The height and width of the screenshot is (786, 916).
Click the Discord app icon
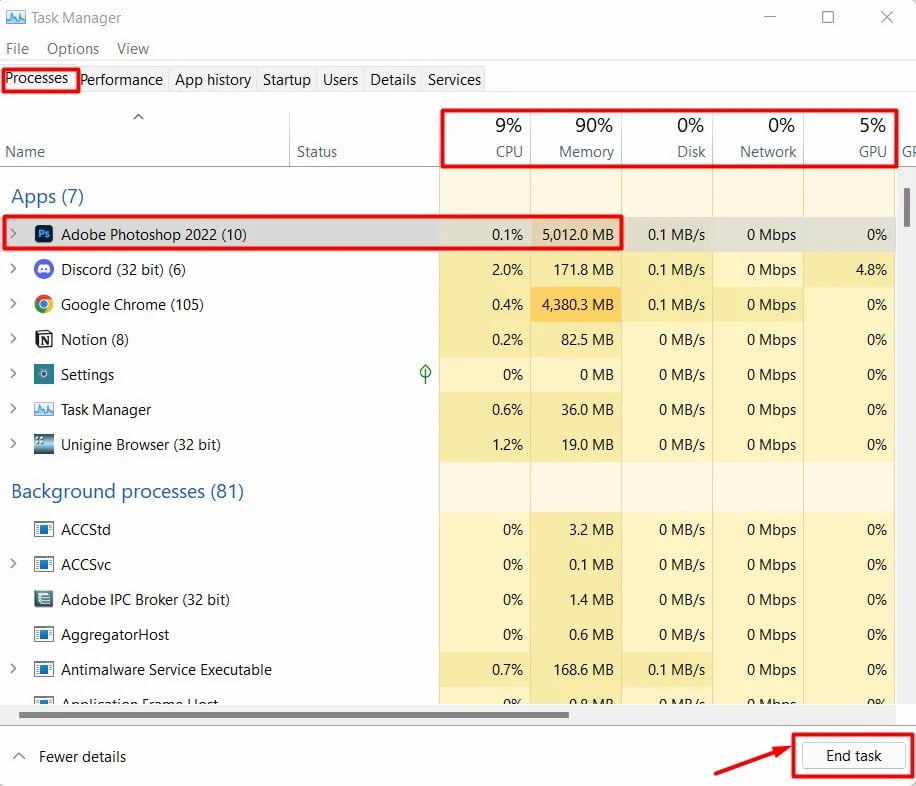(x=44, y=269)
